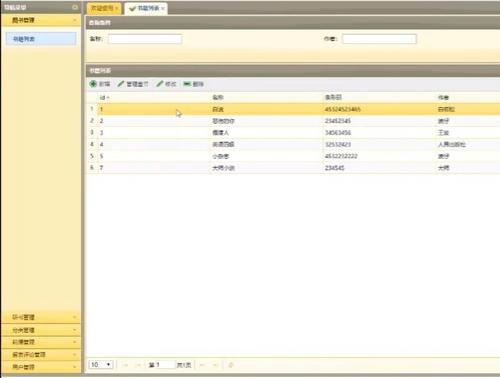Select the row with code 32532423
The width and height of the screenshot is (500, 378).
pos(293,144)
